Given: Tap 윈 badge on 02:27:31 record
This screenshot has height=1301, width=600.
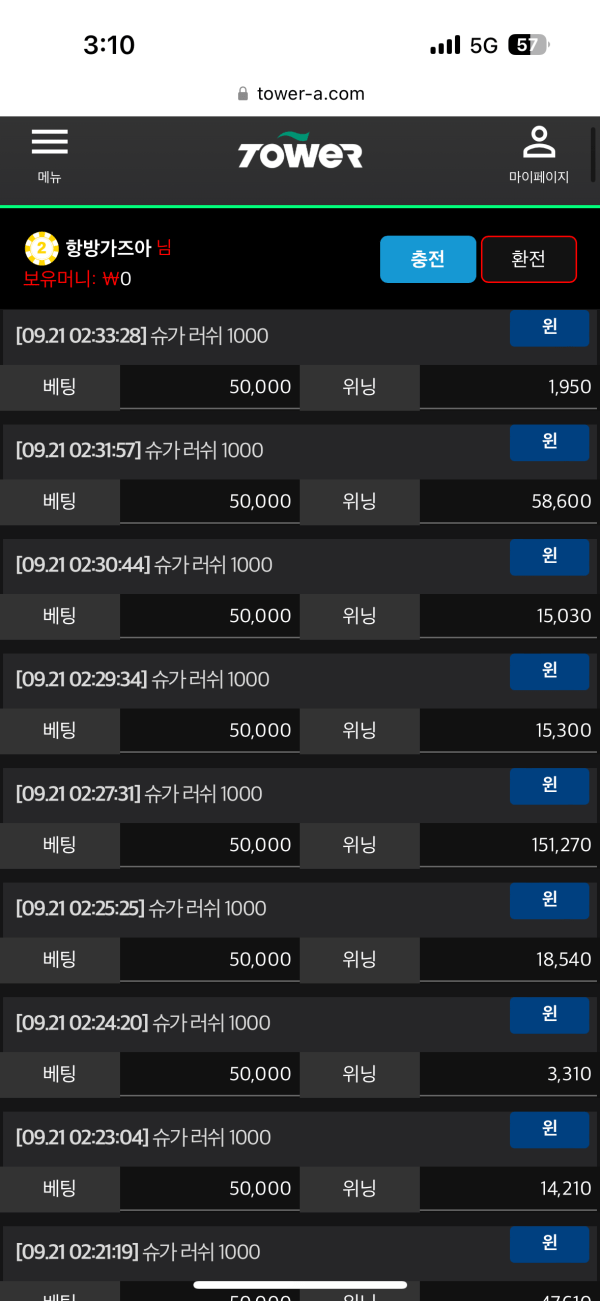Looking at the screenshot, I should 549,786.
